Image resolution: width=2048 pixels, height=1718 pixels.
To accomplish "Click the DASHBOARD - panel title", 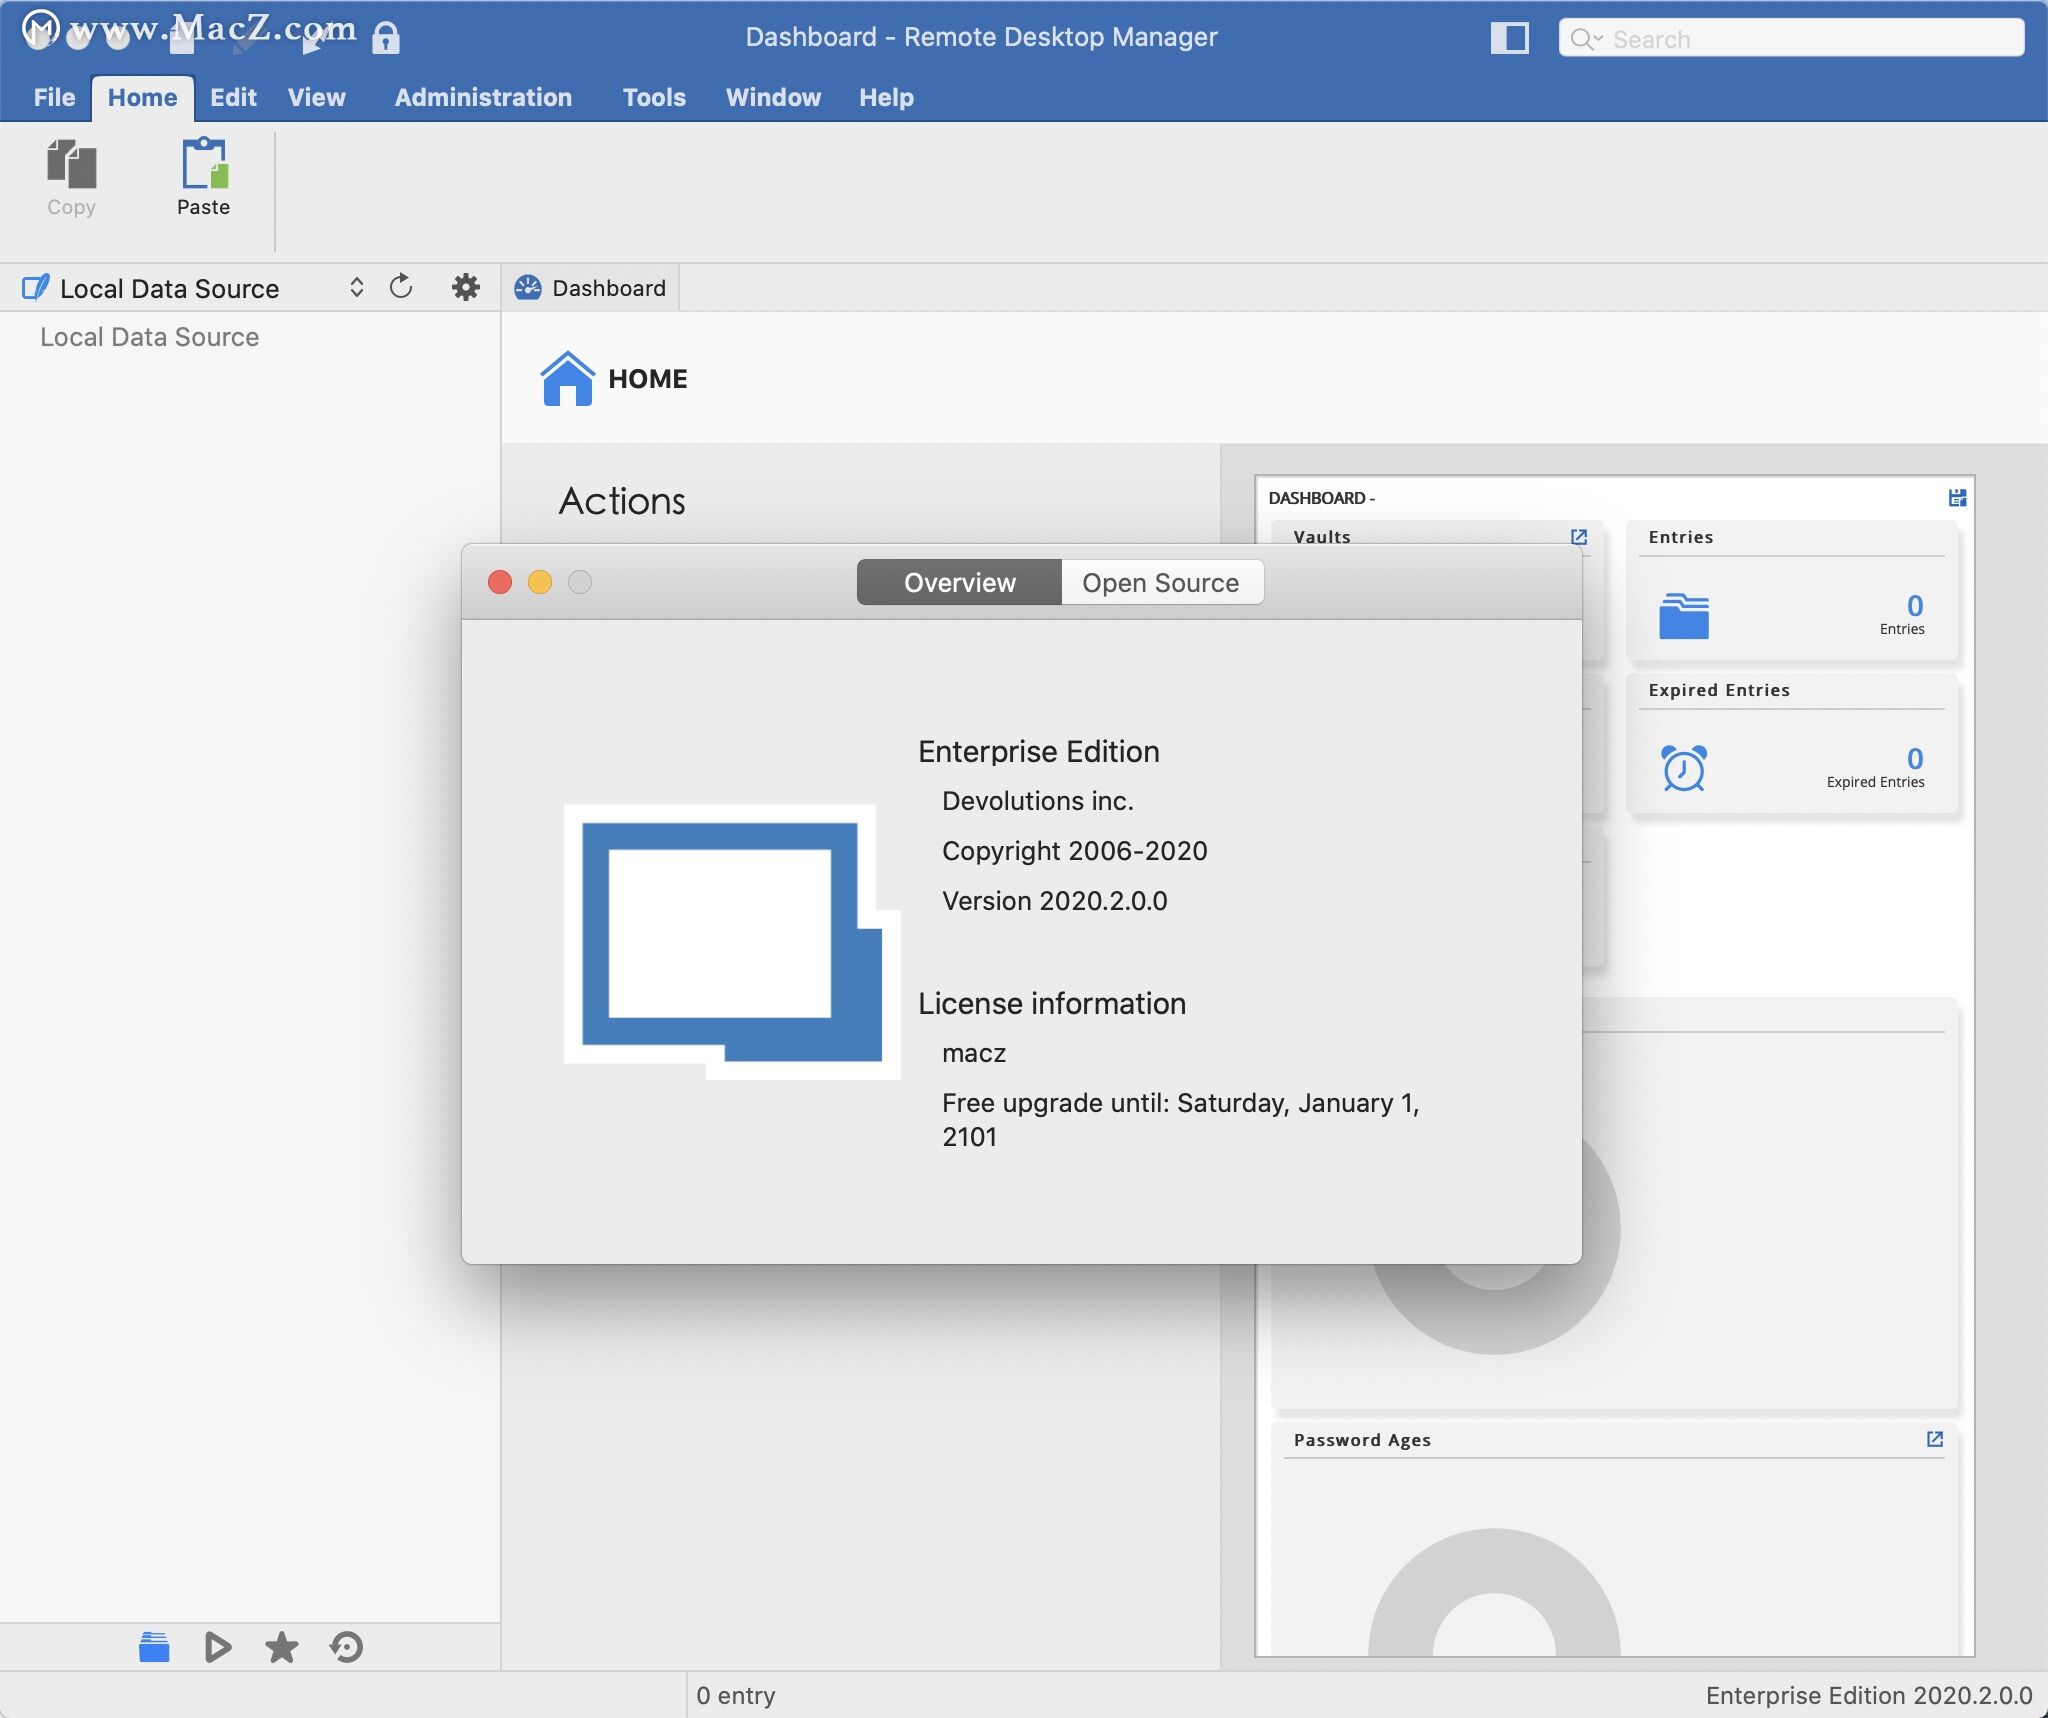I will click(1321, 498).
